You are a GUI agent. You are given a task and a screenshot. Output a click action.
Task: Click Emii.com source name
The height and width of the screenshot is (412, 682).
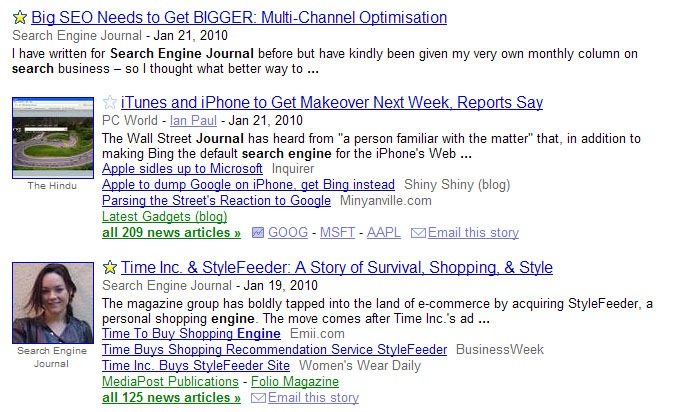click(x=317, y=333)
